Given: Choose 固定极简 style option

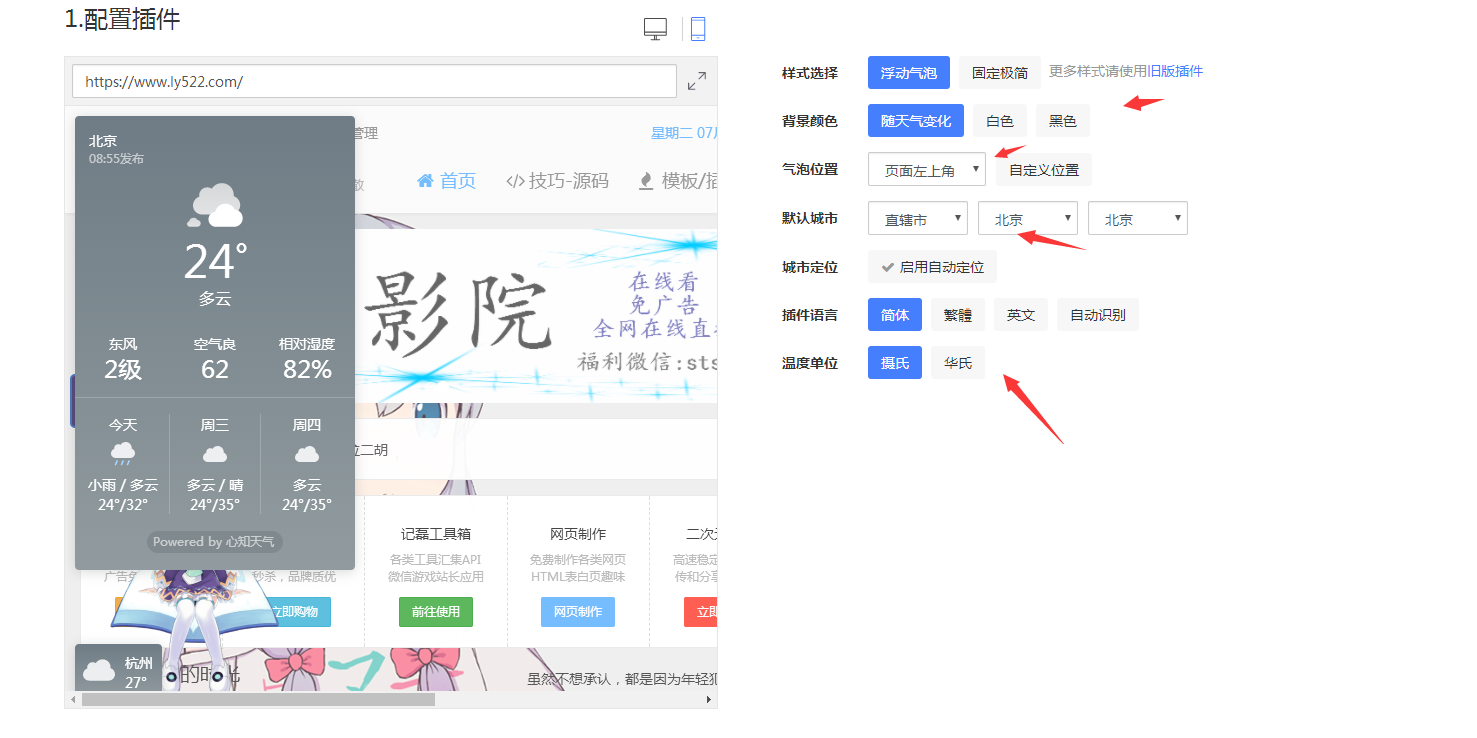Looking at the screenshot, I should (999, 73).
